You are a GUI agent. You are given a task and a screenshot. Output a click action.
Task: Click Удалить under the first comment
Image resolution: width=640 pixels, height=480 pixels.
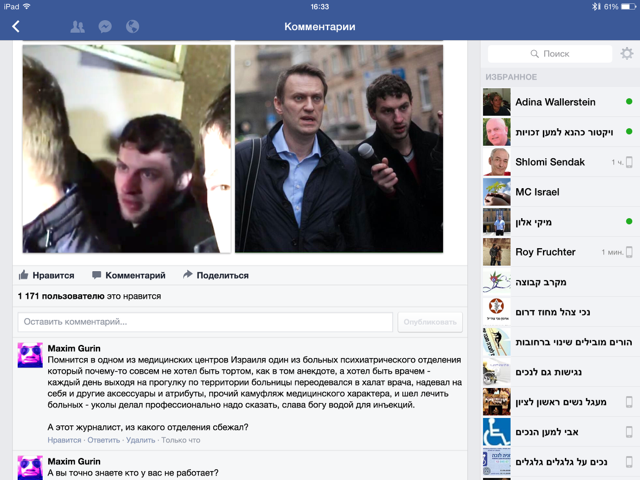[140, 440]
